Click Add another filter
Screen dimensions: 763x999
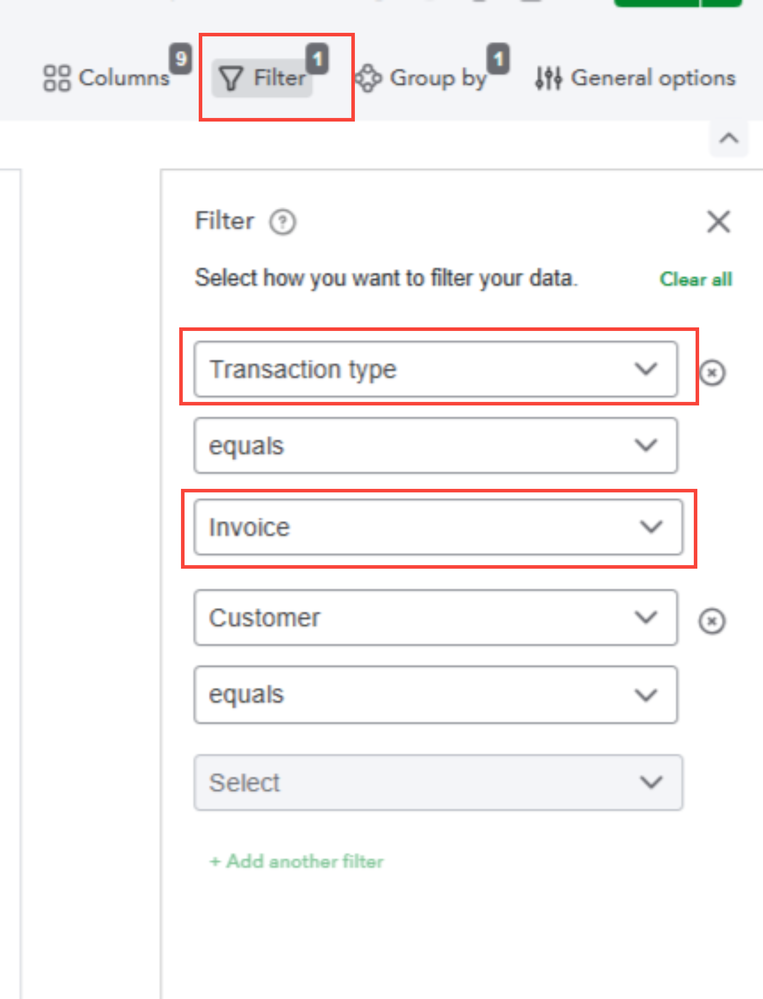click(x=296, y=861)
